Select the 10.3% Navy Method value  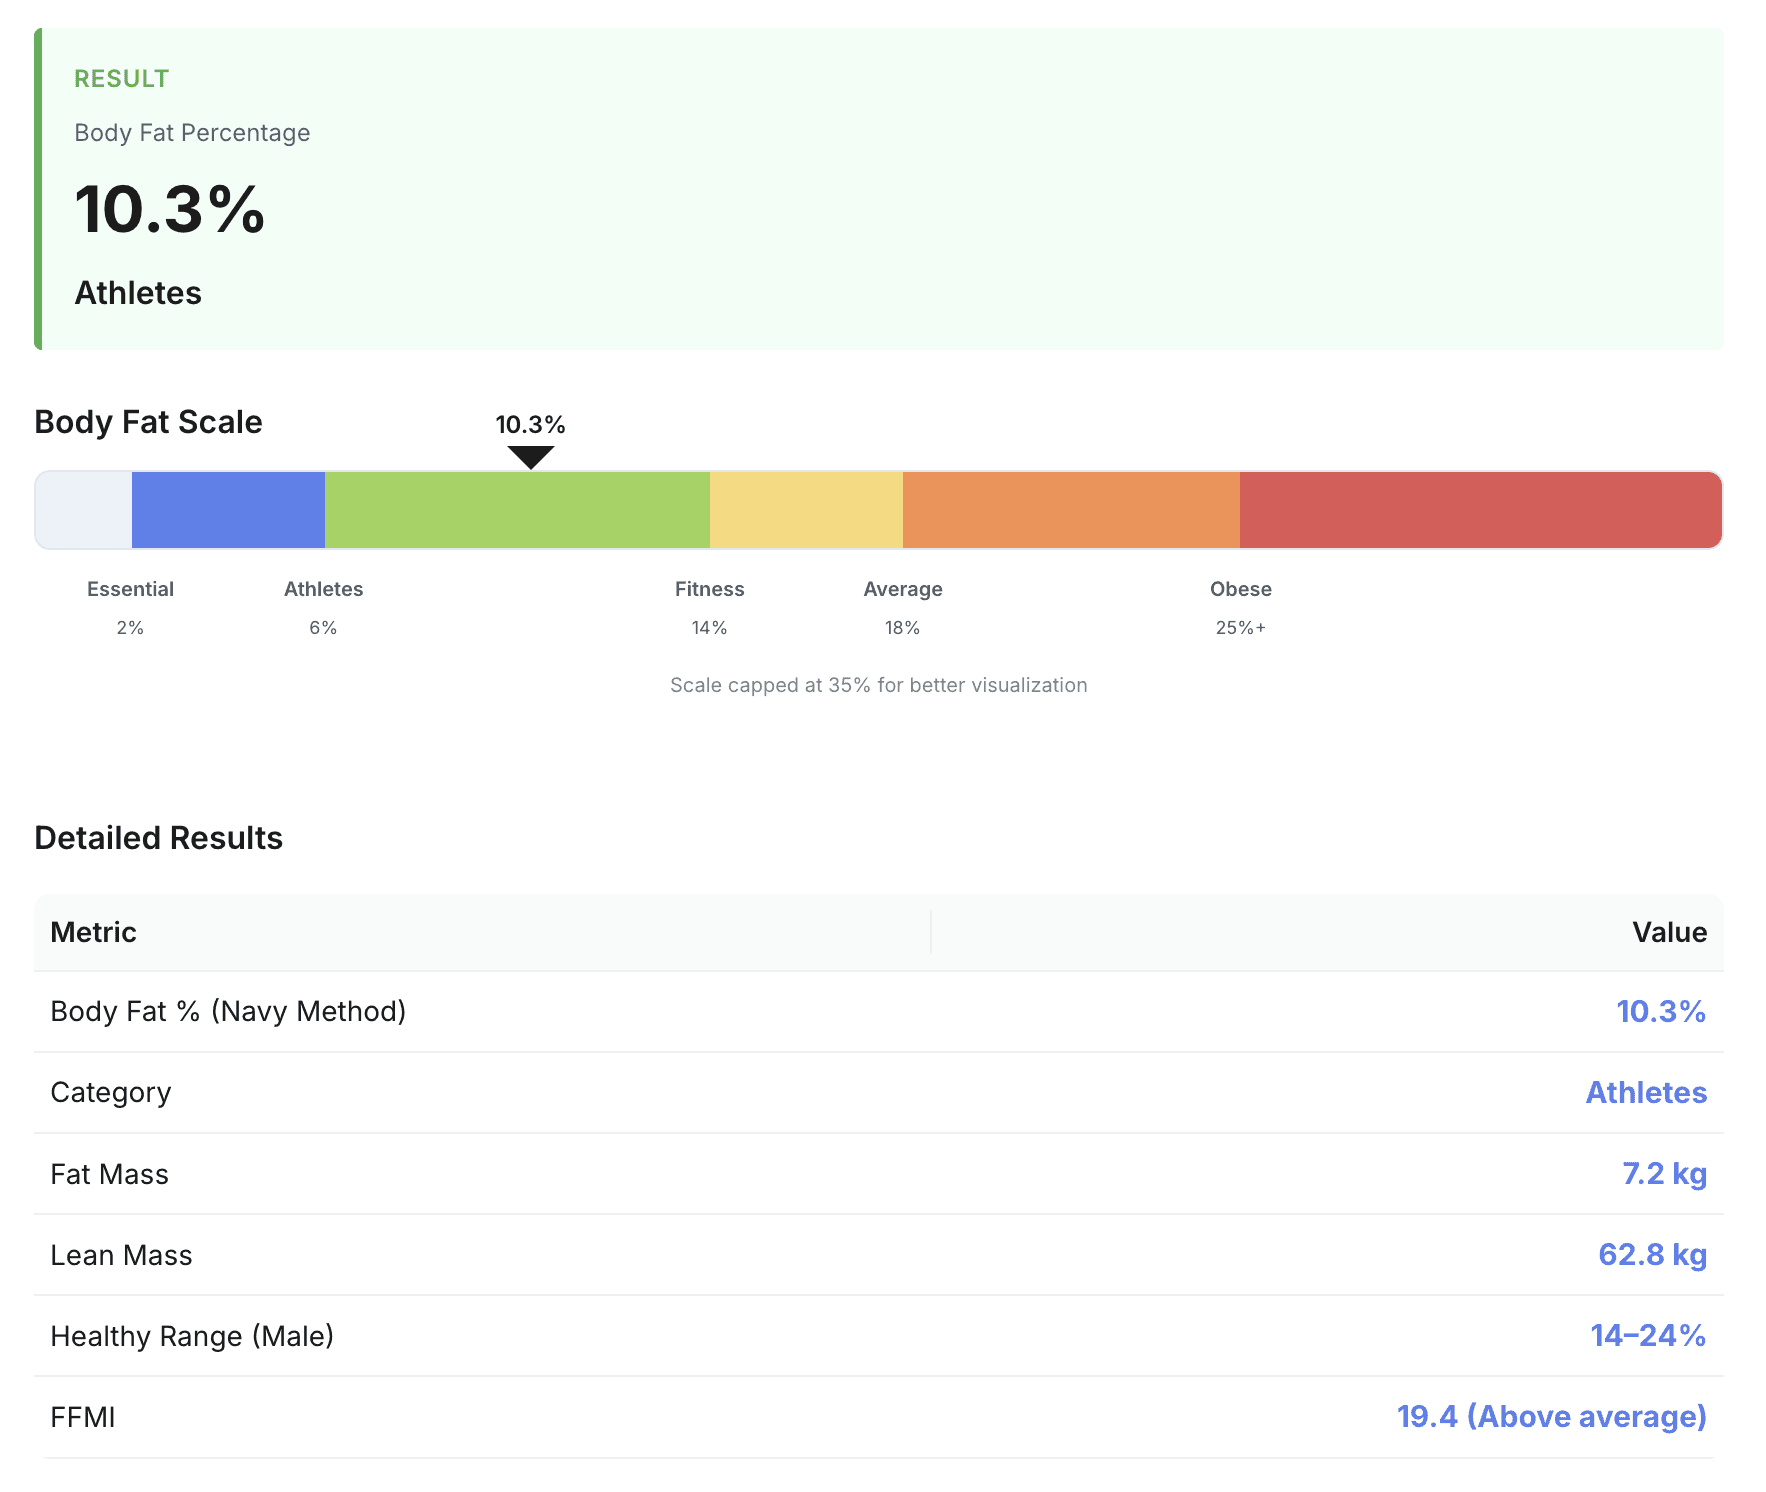click(x=1661, y=1011)
